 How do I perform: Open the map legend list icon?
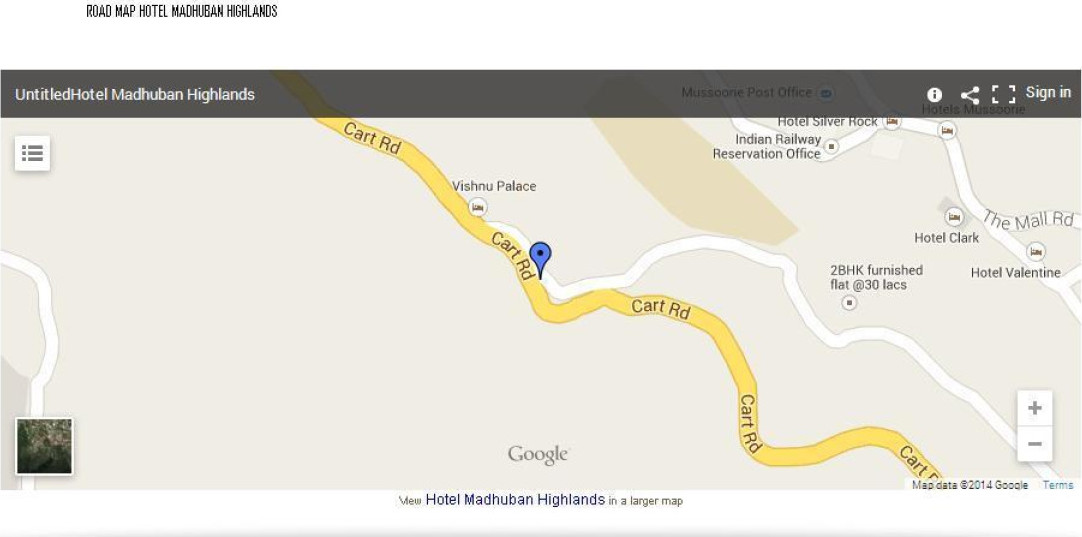pyautogui.click(x=32, y=153)
